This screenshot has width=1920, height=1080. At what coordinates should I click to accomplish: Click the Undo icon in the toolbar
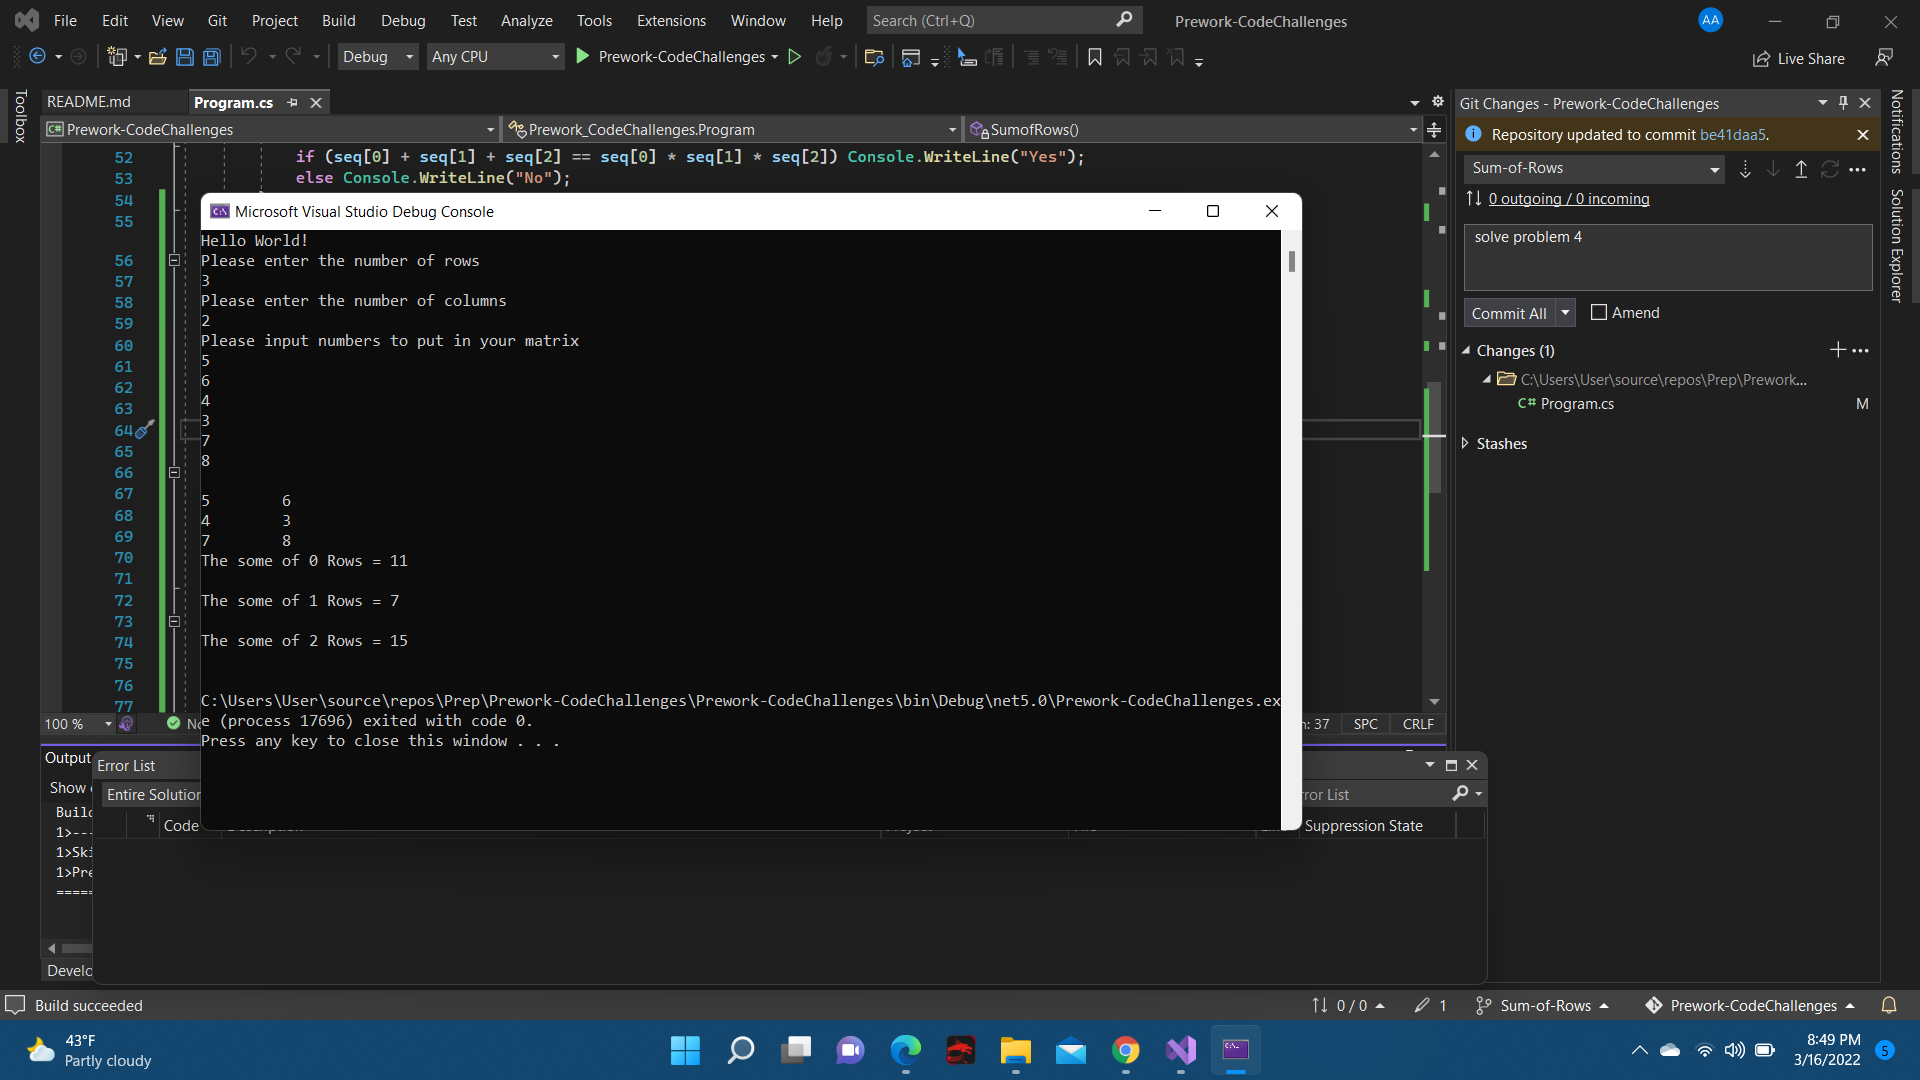(x=250, y=57)
